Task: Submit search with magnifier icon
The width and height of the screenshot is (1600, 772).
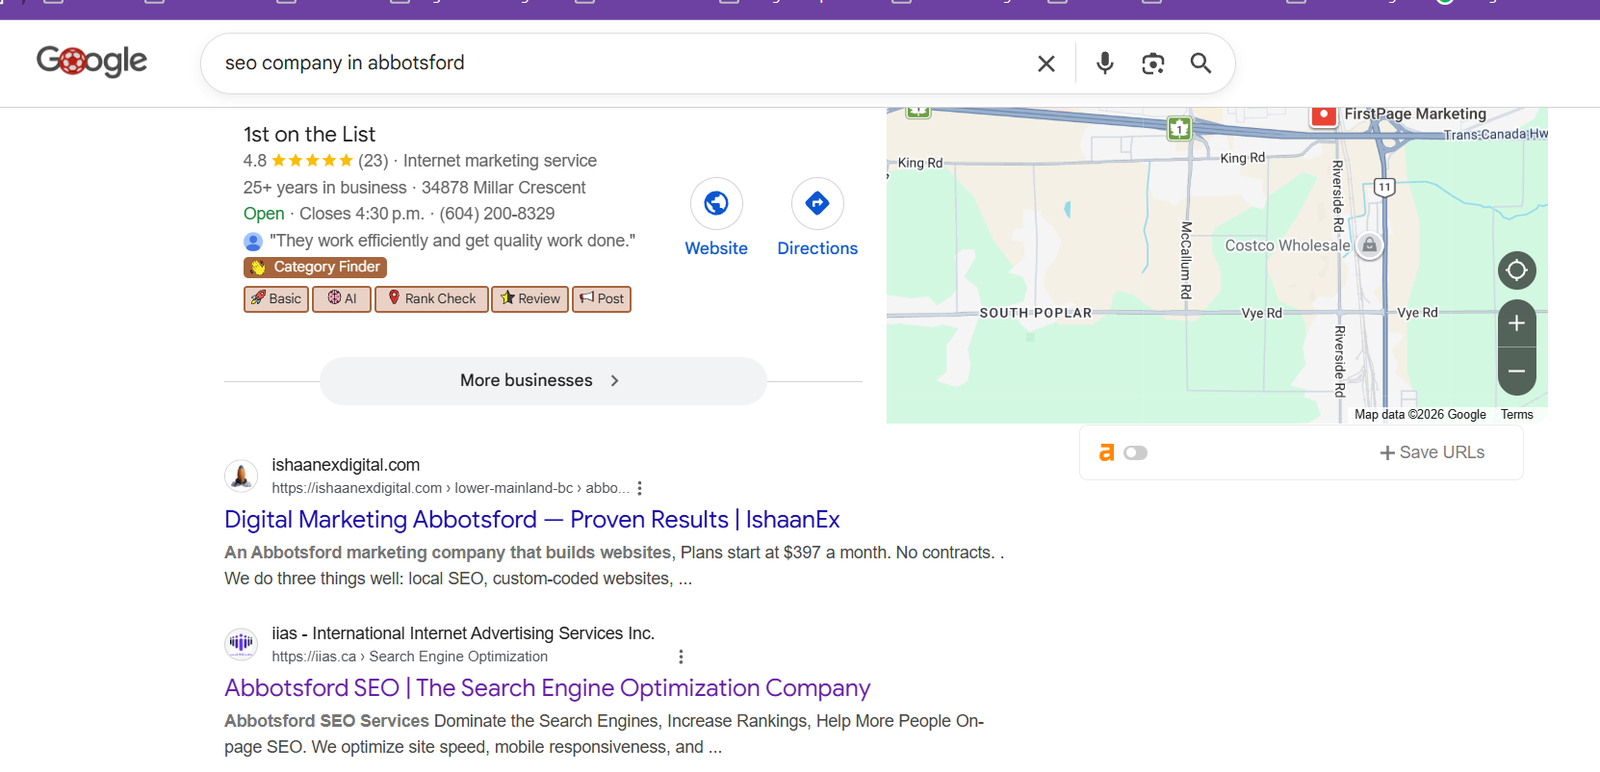Action: [x=1201, y=63]
